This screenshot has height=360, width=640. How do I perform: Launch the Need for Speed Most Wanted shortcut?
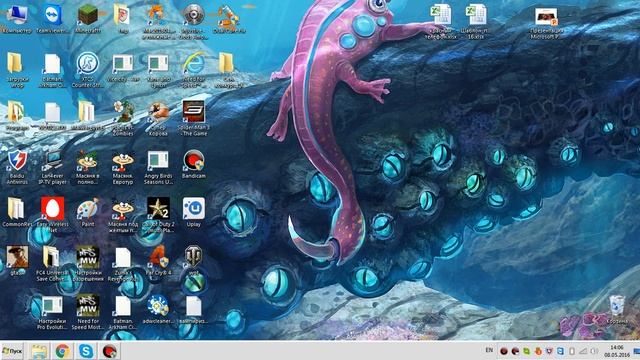click(88, 313)
